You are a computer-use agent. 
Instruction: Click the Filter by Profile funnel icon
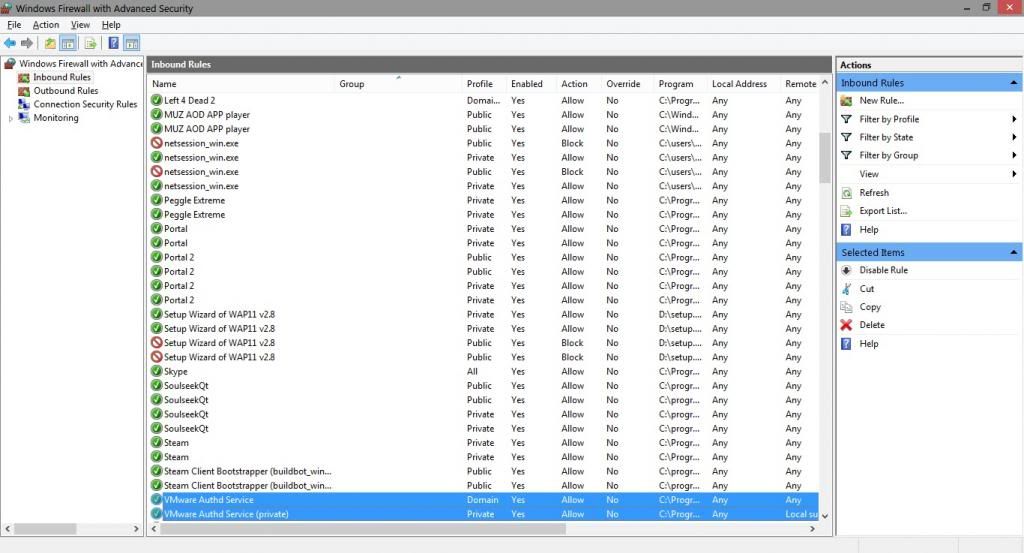[x=846, y=119]
